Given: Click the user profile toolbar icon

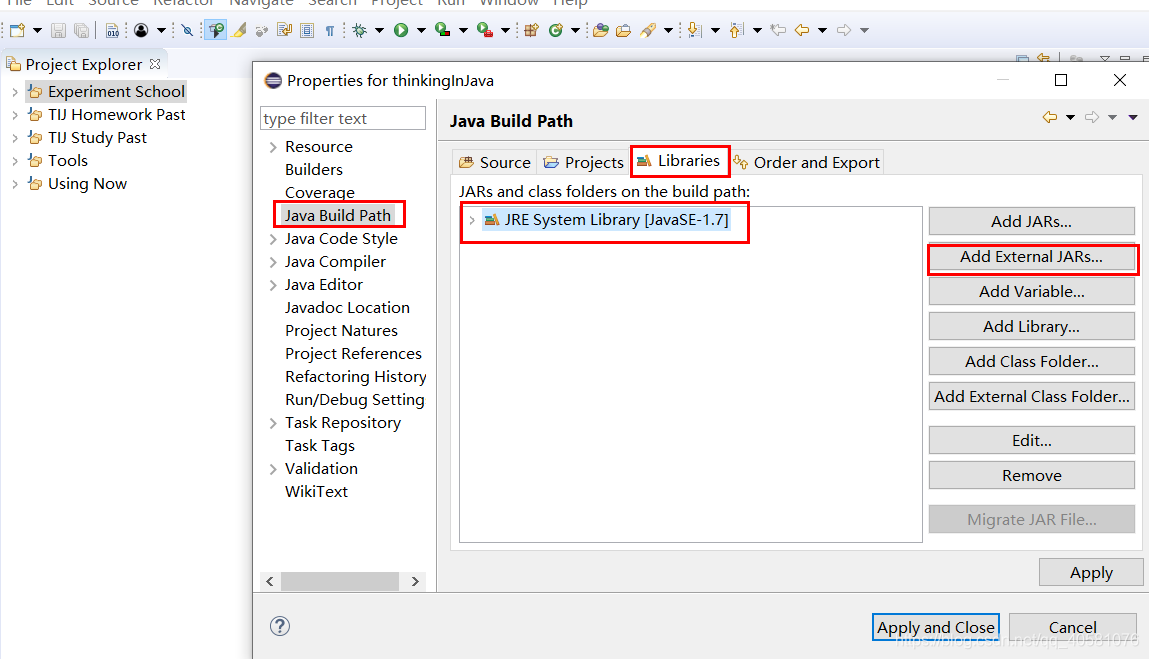Looking at the screenshot, I should pyautogui.click(x=141, y=30).
